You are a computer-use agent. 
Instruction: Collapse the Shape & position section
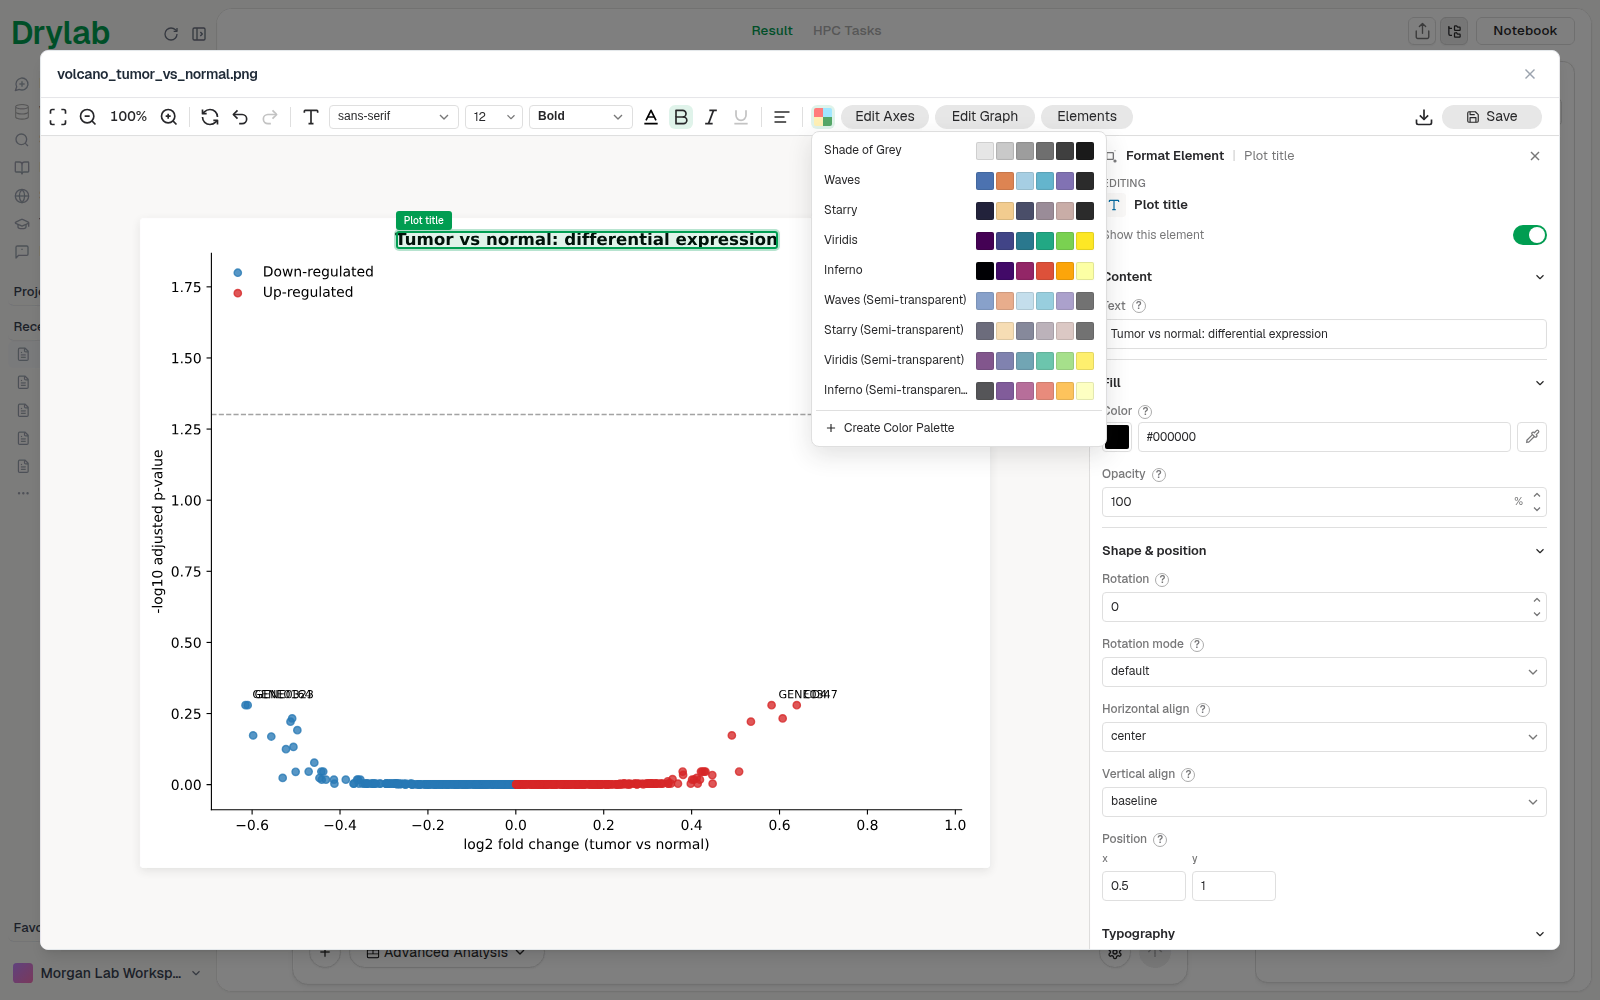[x=1540, y=551]
